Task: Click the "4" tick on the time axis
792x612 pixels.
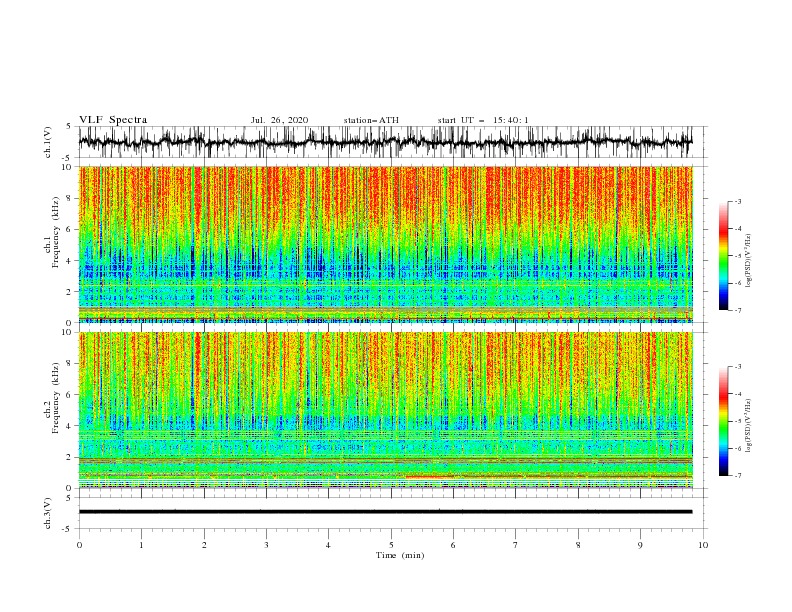Action: pos(329,545)
